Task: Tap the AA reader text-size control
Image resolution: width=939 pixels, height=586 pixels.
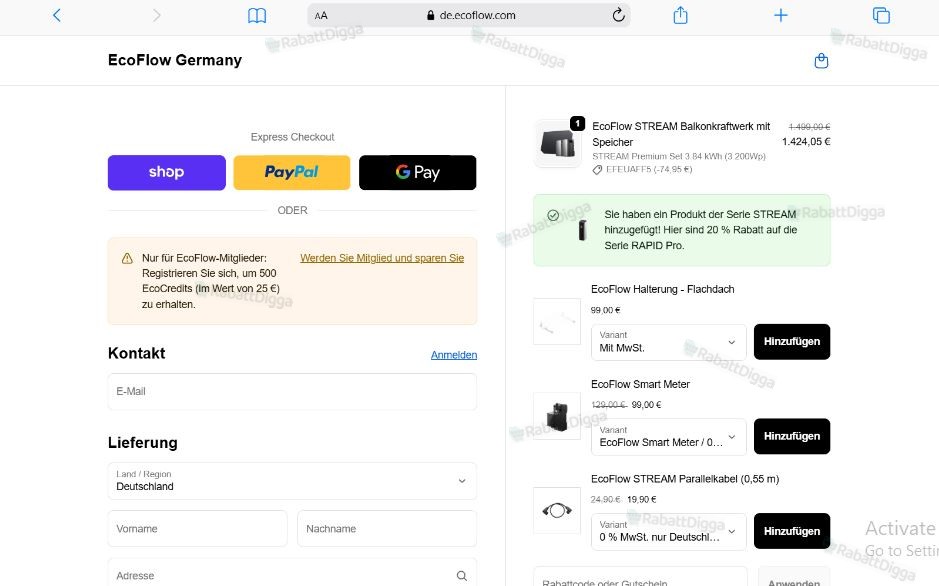Action: click(x=321, y=16)
